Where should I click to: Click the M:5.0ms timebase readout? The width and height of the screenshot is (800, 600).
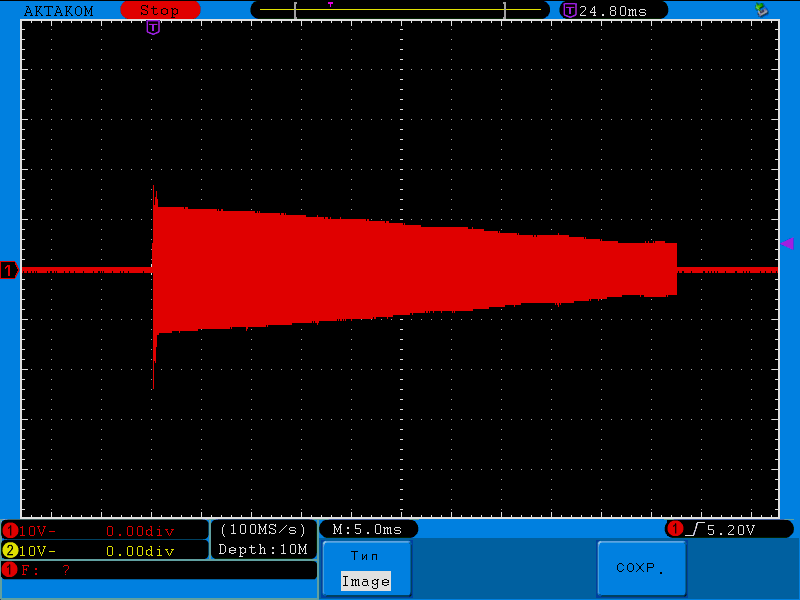click(x=367, y=529)
